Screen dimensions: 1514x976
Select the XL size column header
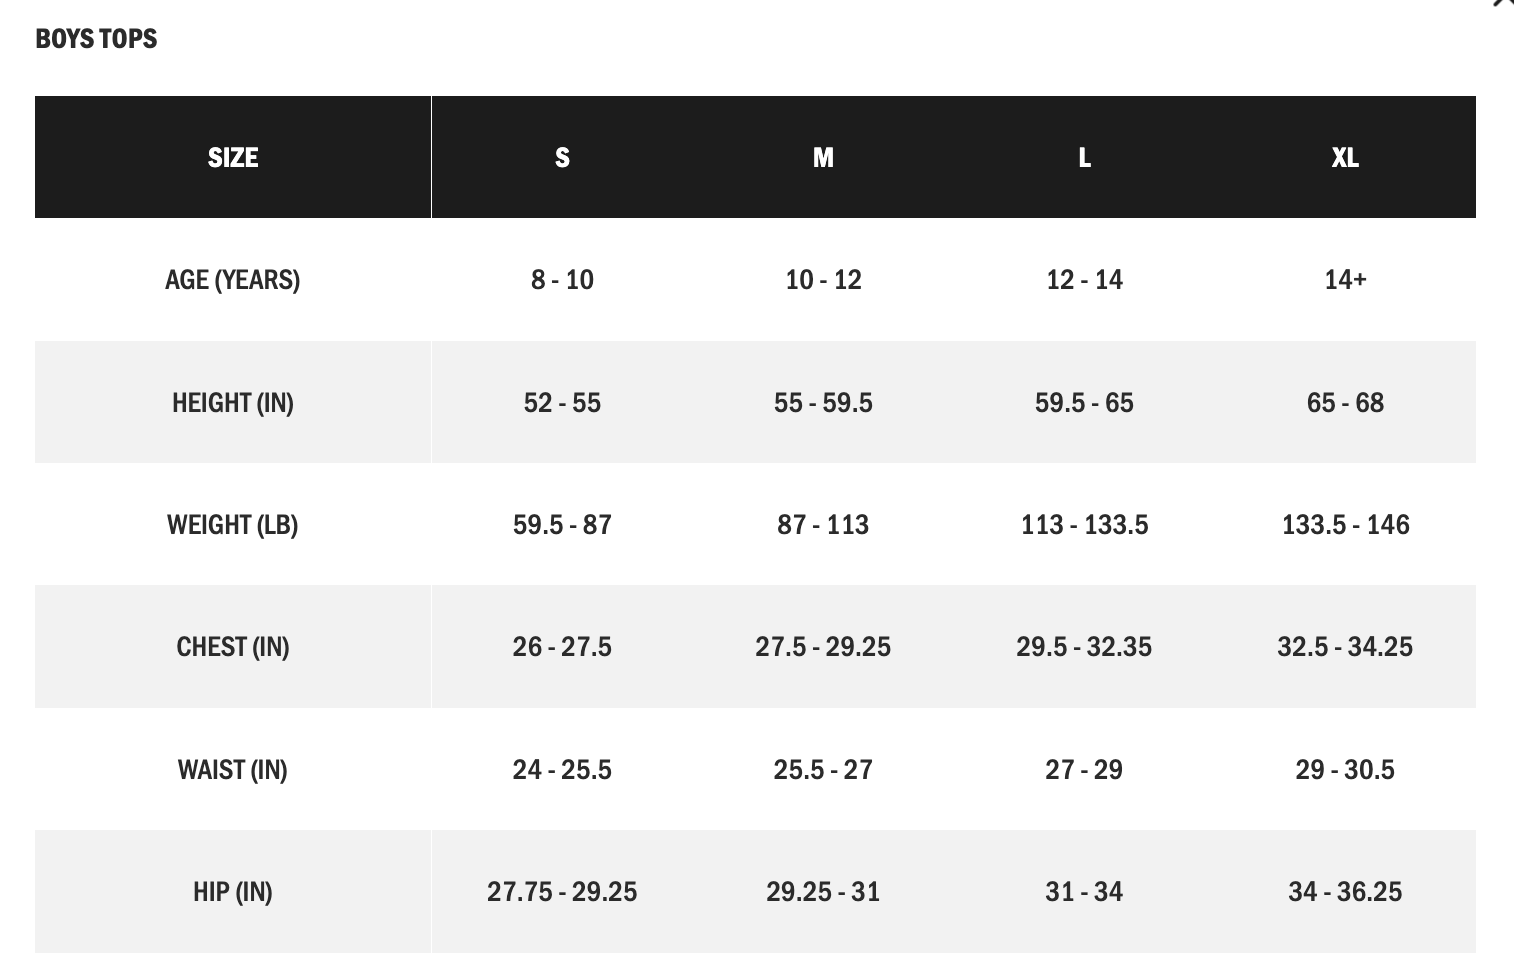[1345, 157]
